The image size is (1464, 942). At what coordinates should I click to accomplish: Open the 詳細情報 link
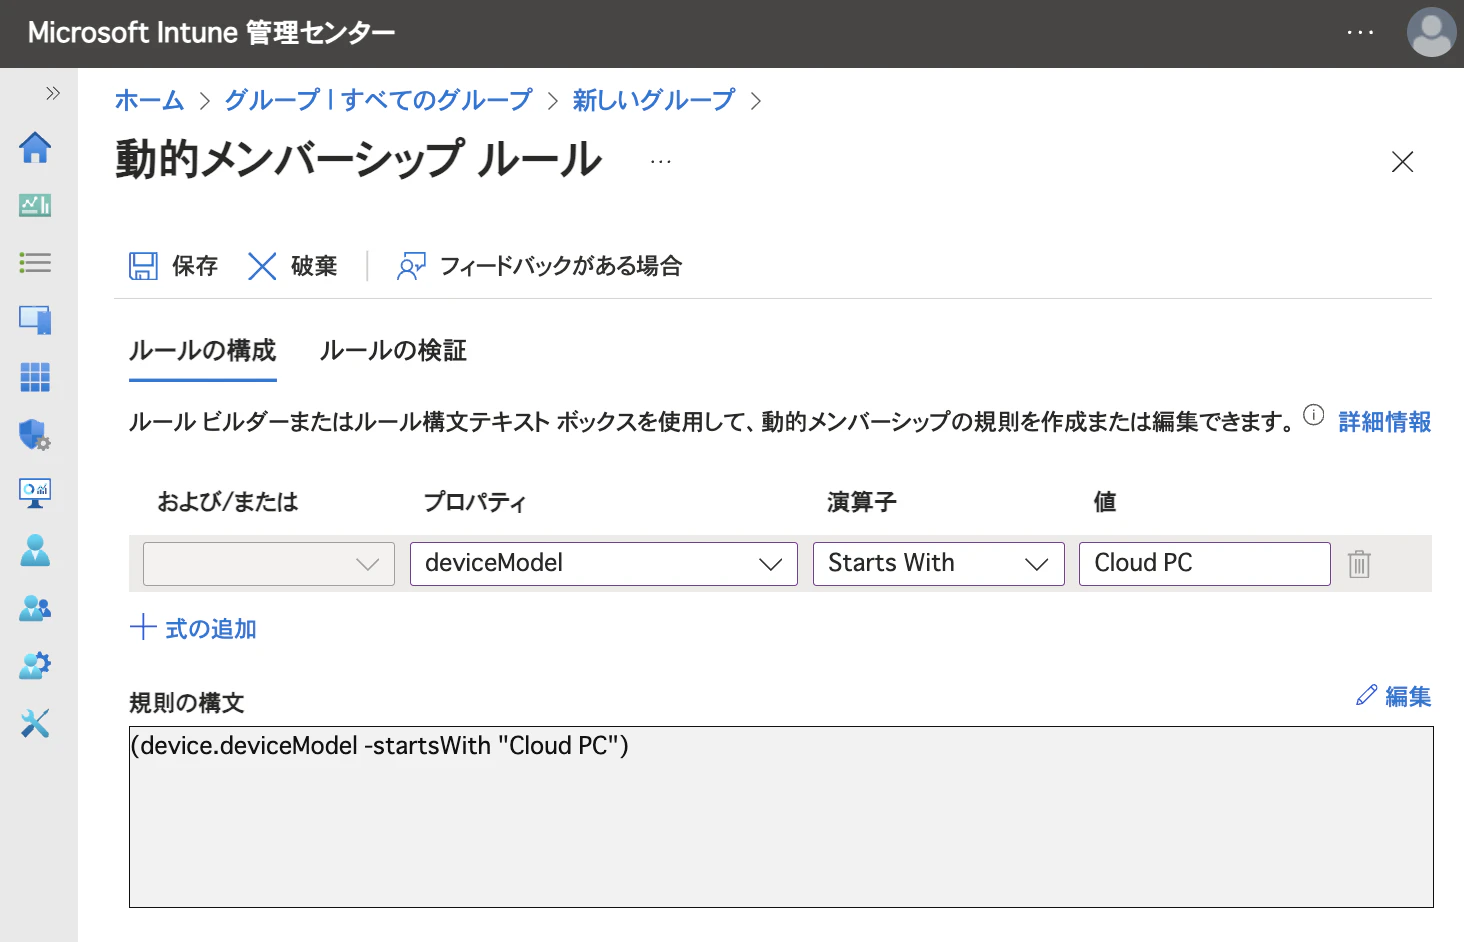click(1385, 422)
